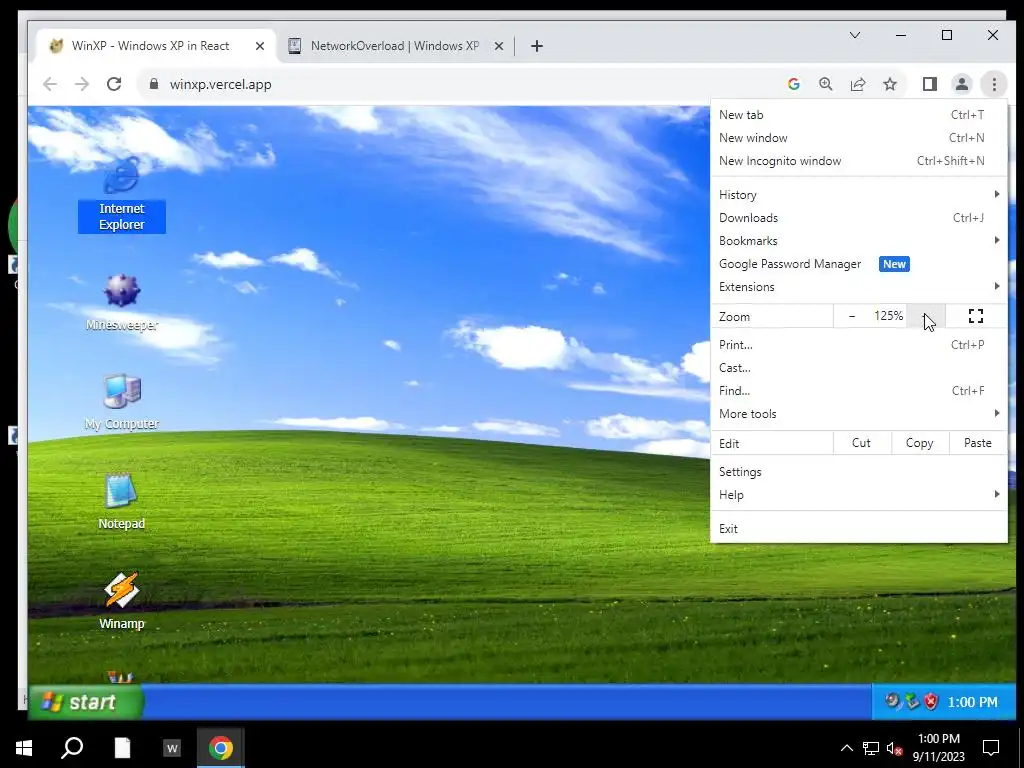This screenshot has height=768, width=1024.
Task: Select Print... menu item
Action: point(859,345)
